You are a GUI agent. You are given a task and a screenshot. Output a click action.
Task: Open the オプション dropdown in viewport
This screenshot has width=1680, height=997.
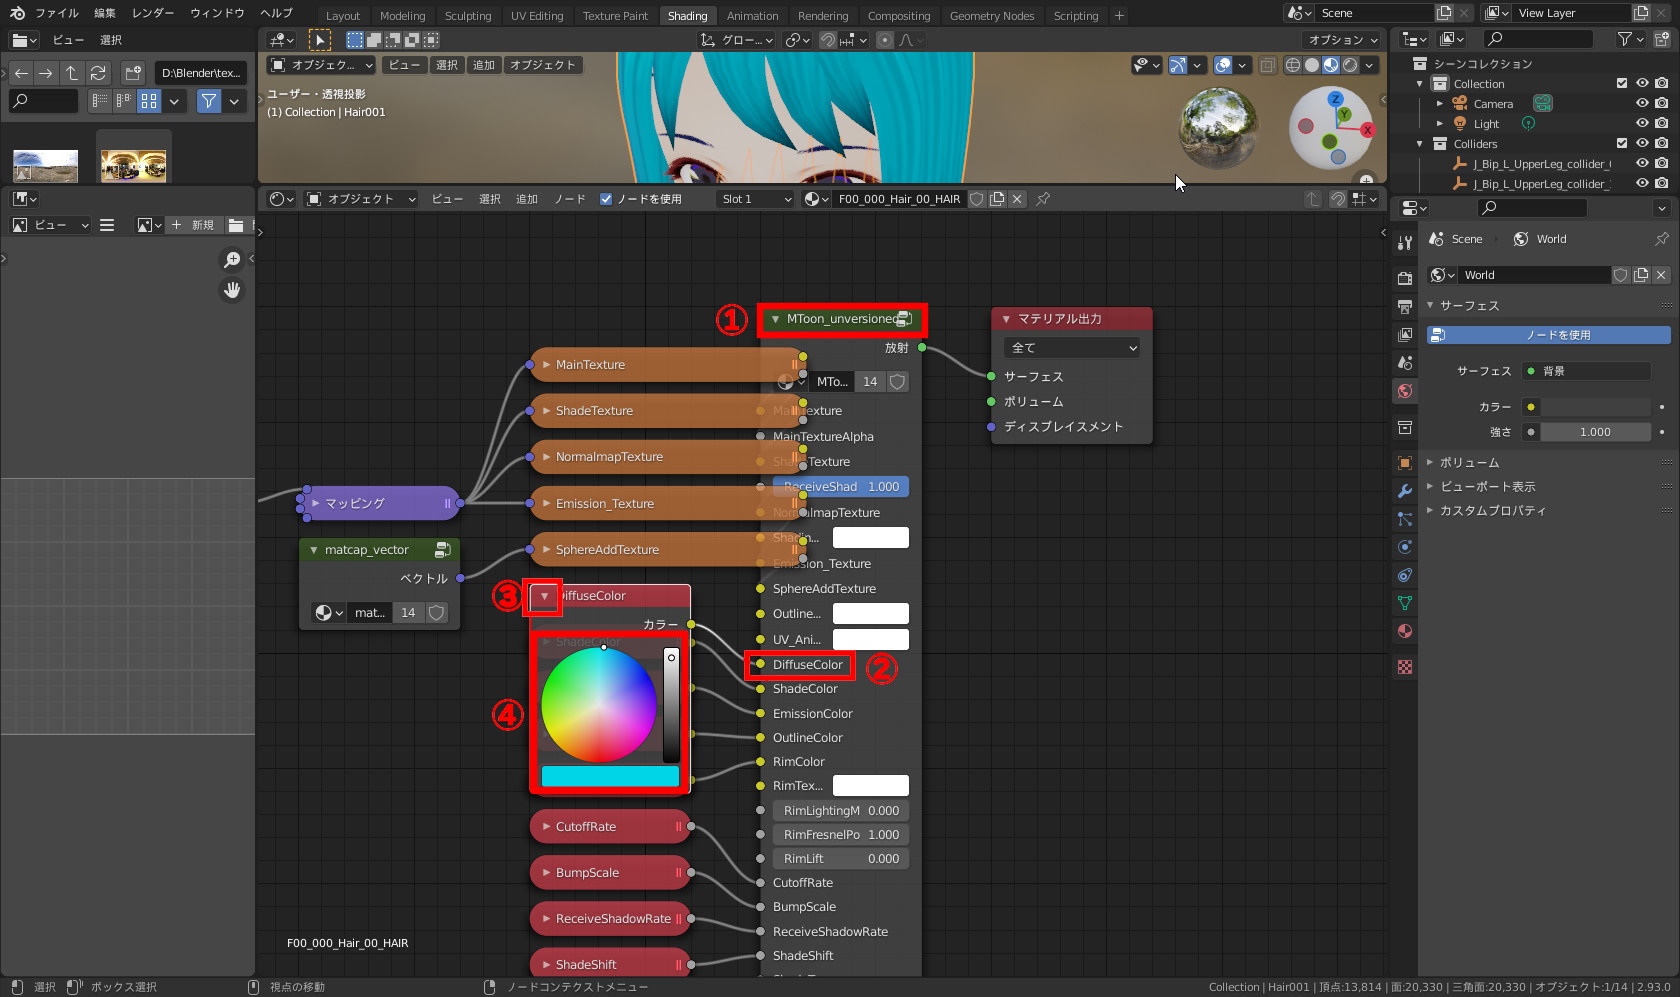tap(1343, 40)
